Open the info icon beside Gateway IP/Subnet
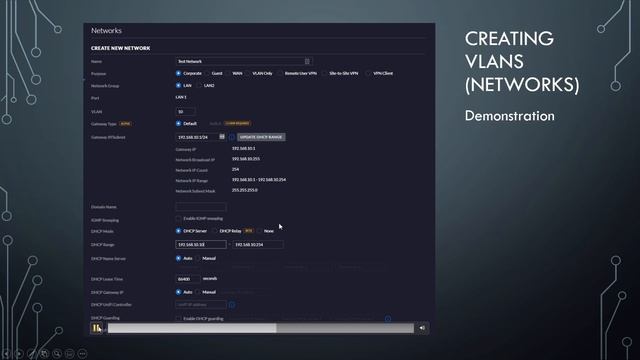Viewport: 640px width, 360px height. (x=232, y=137)
